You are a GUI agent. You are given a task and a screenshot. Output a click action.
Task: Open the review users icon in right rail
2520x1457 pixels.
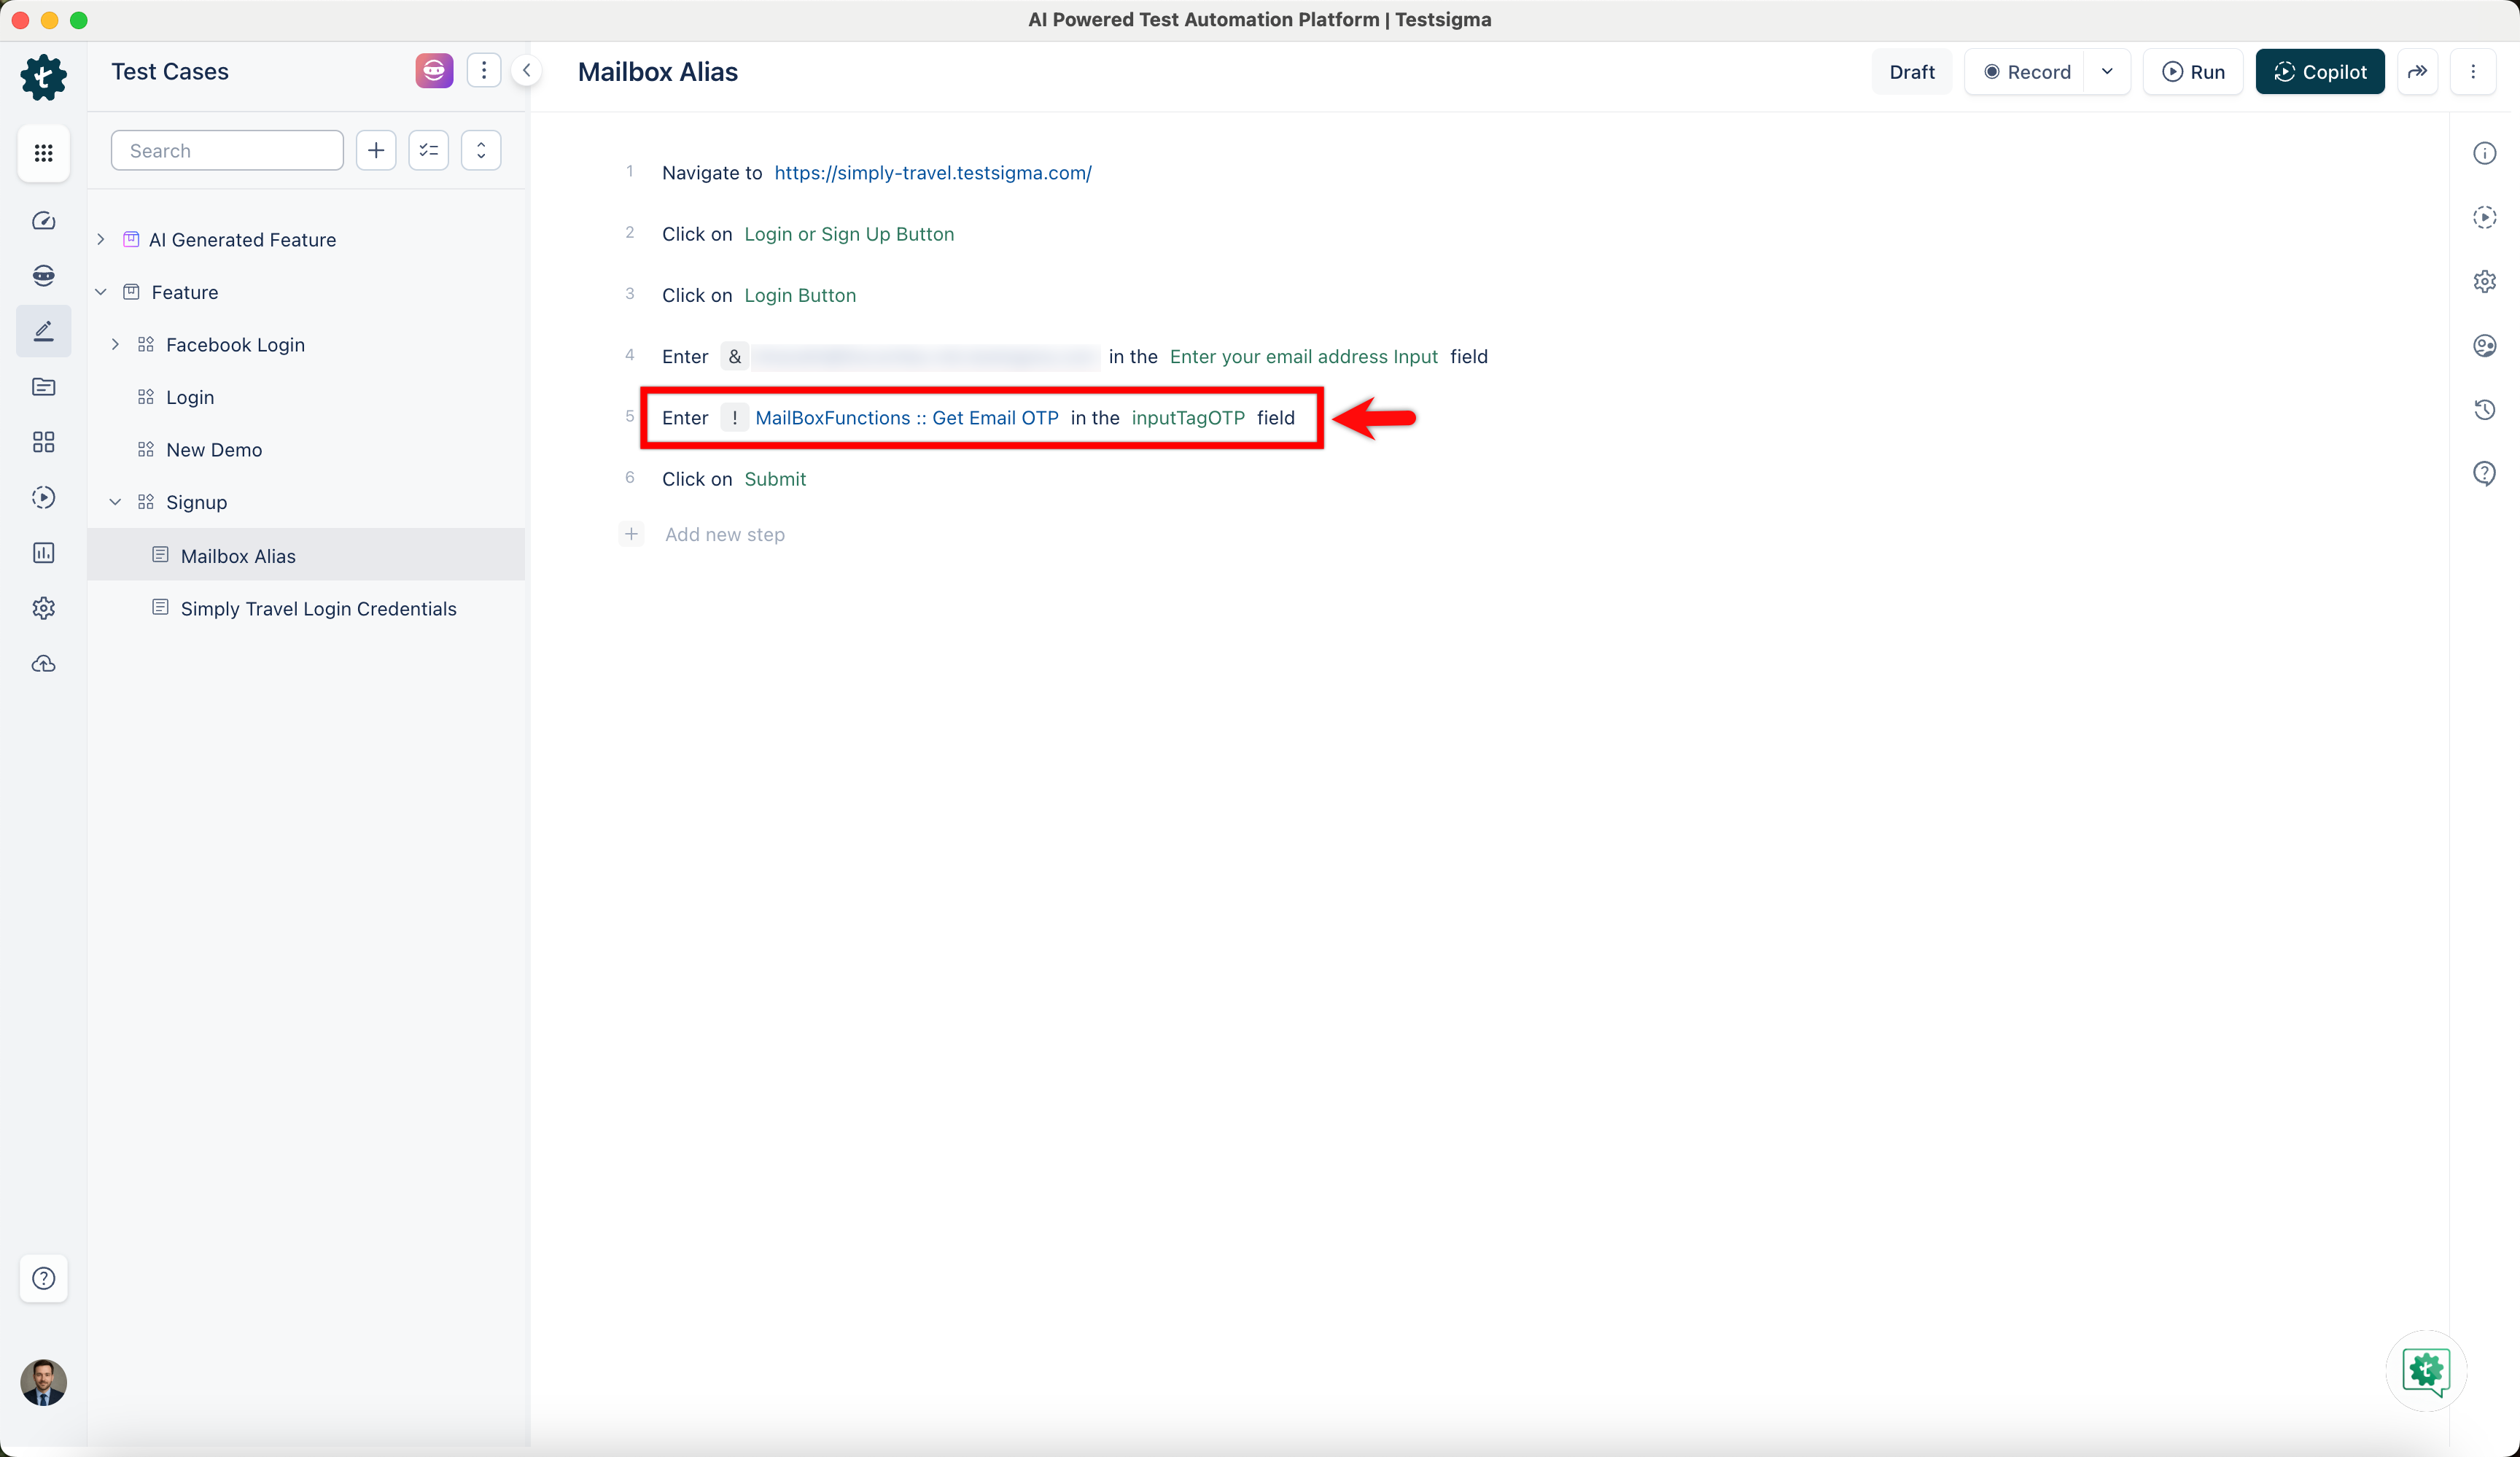click(2484, 345)
